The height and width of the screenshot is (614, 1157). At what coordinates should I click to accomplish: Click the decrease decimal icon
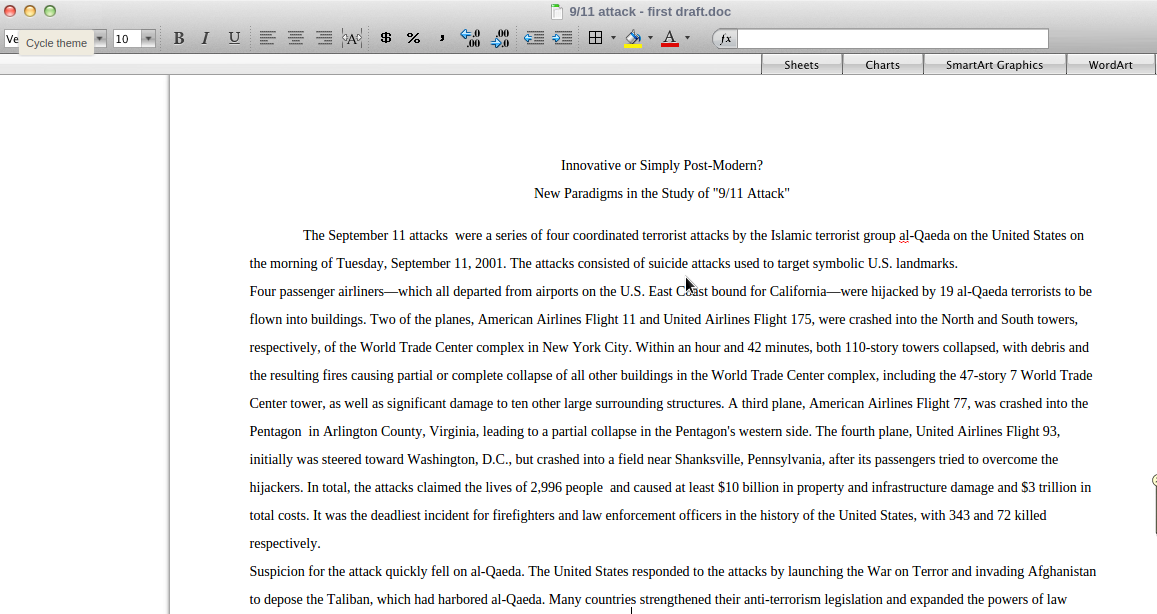point(500,38)
